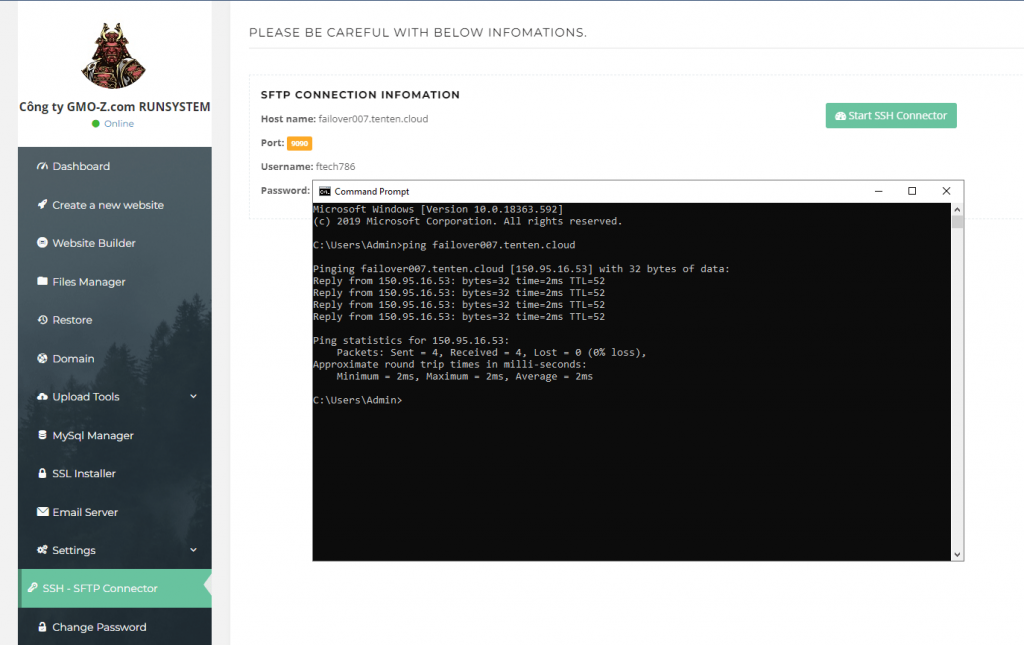Click the SSL Installer lock icon
This screenshot has height=645, width=1024.
click(43, 474)
